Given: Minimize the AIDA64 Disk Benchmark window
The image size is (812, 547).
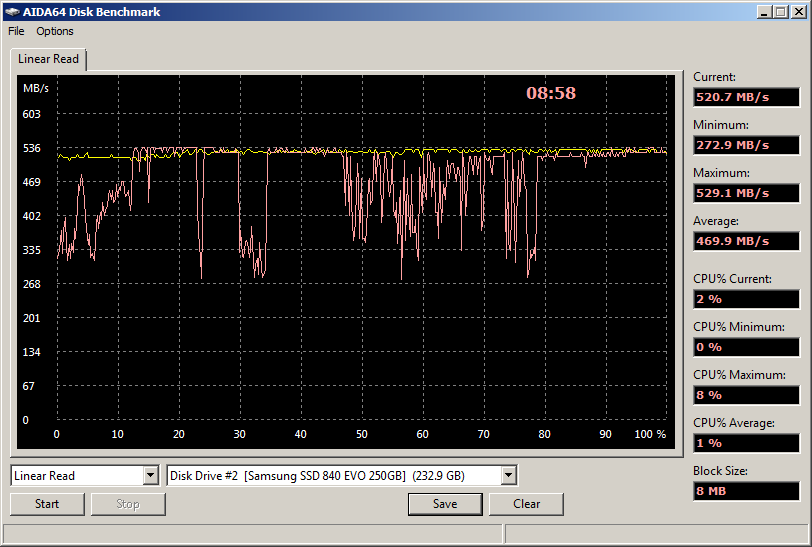Looking at the screenshot, I should coord(764,12).
